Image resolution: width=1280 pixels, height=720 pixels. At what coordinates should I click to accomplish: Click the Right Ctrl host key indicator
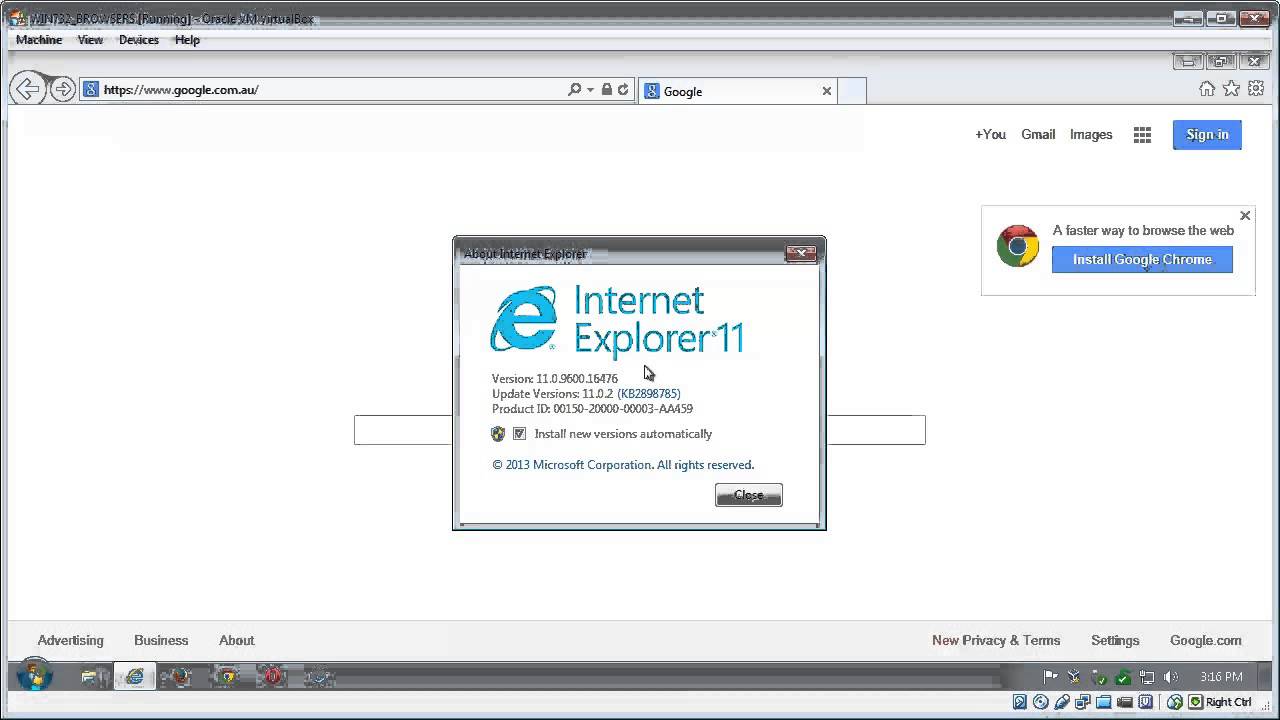pyautogui.click(x=1229, y=702)
